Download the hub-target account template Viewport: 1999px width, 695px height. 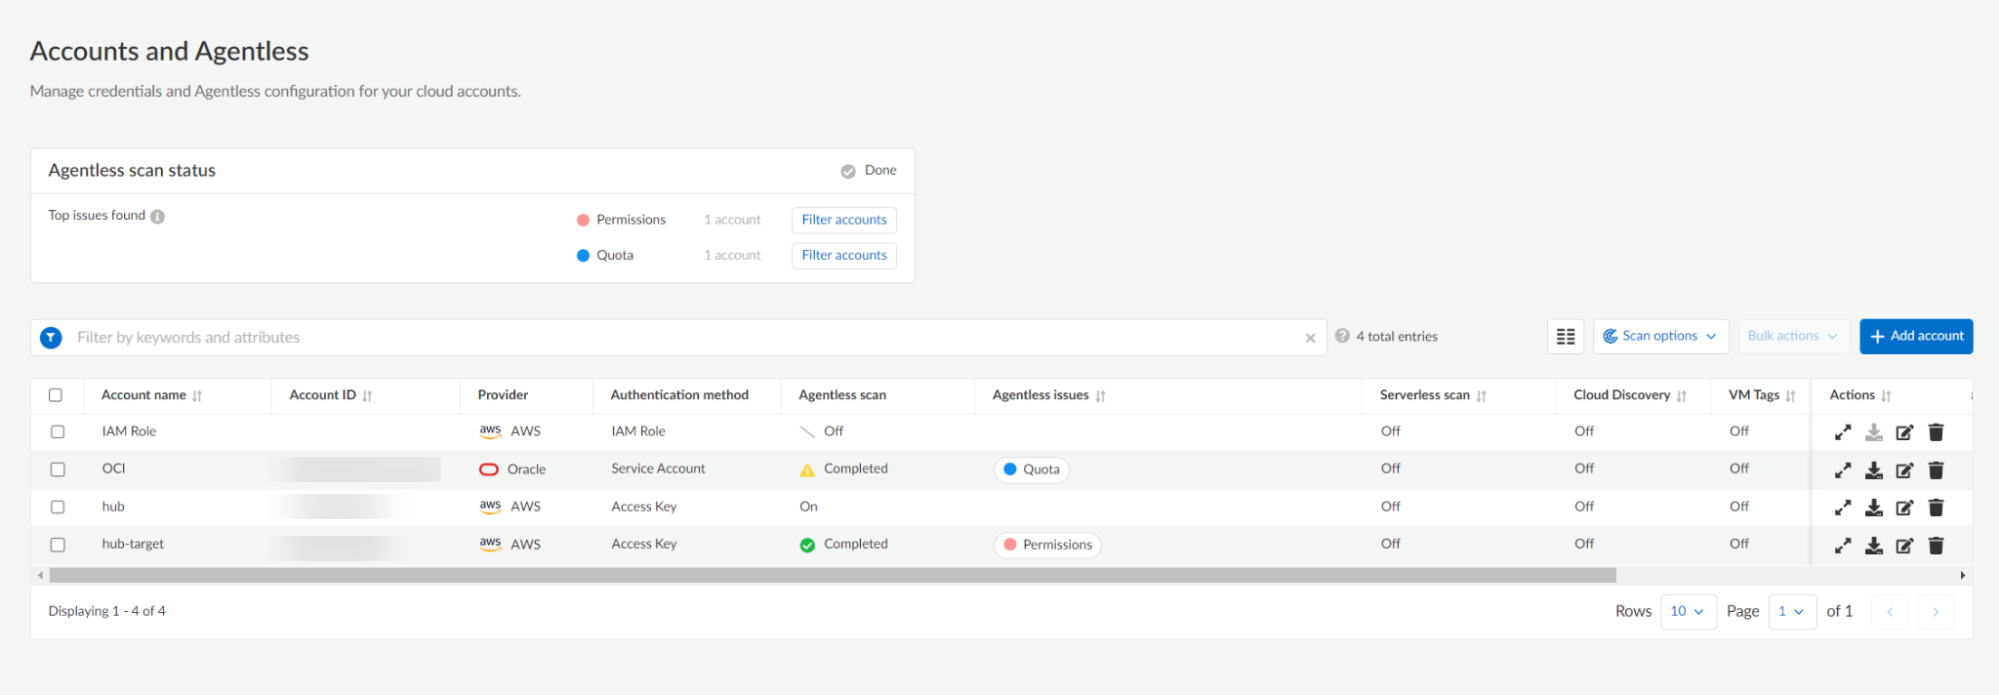(1874, 545)
